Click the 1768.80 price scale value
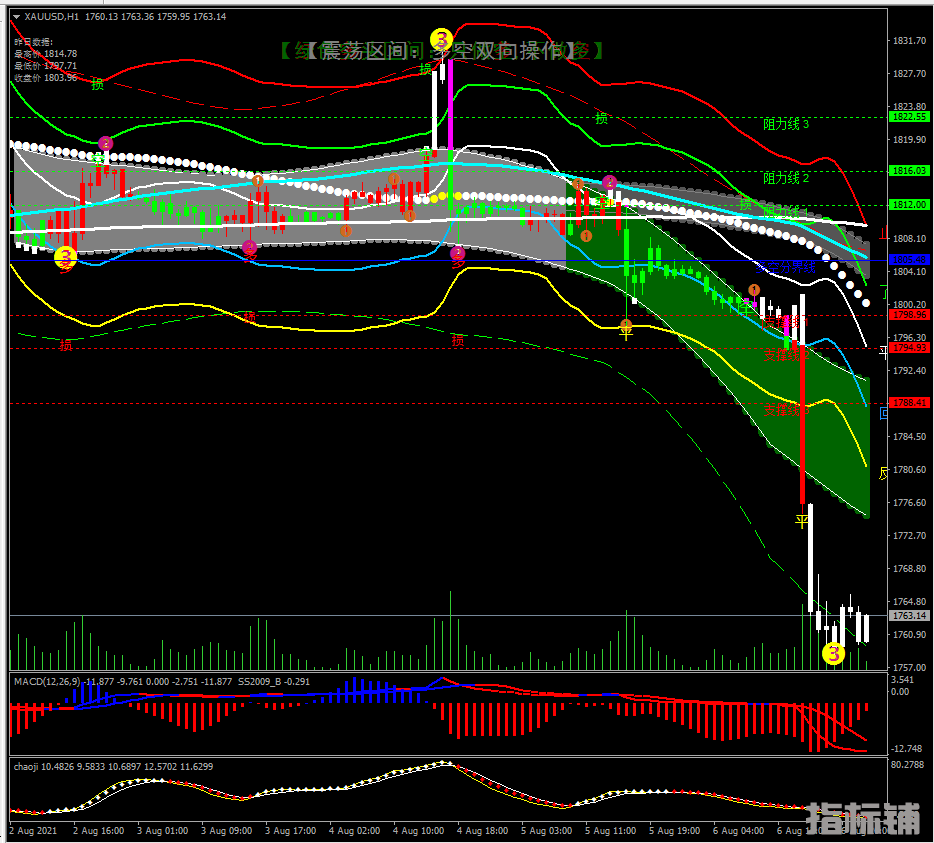 tap(909, 569)
